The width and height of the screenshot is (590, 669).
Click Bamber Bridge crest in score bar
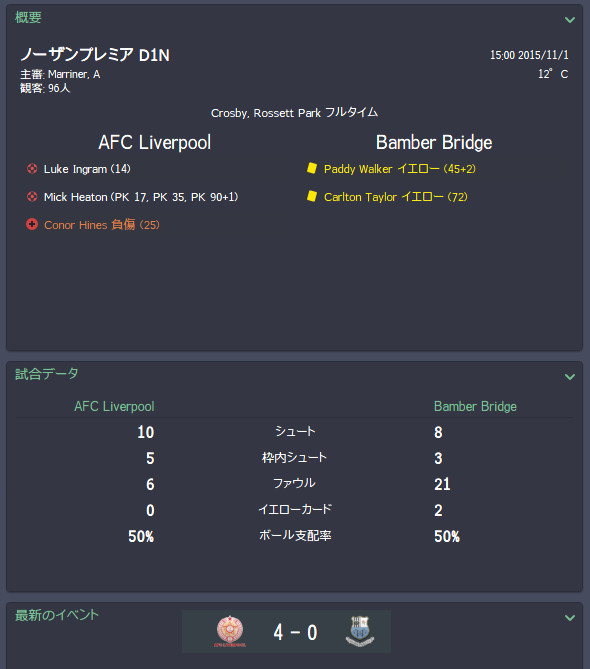coord(360,631)
